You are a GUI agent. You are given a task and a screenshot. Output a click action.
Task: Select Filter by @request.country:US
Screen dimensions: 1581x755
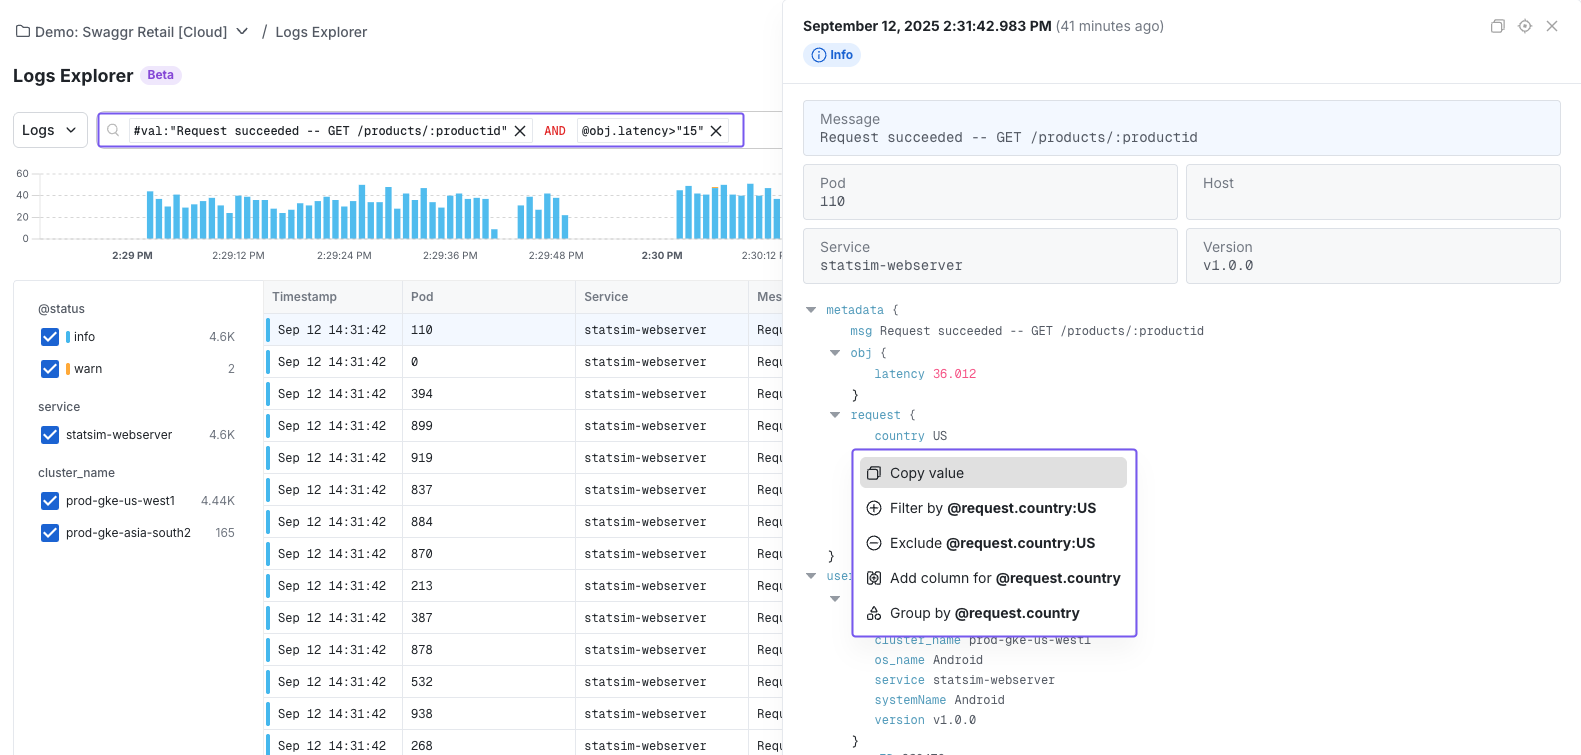[993, 508]
